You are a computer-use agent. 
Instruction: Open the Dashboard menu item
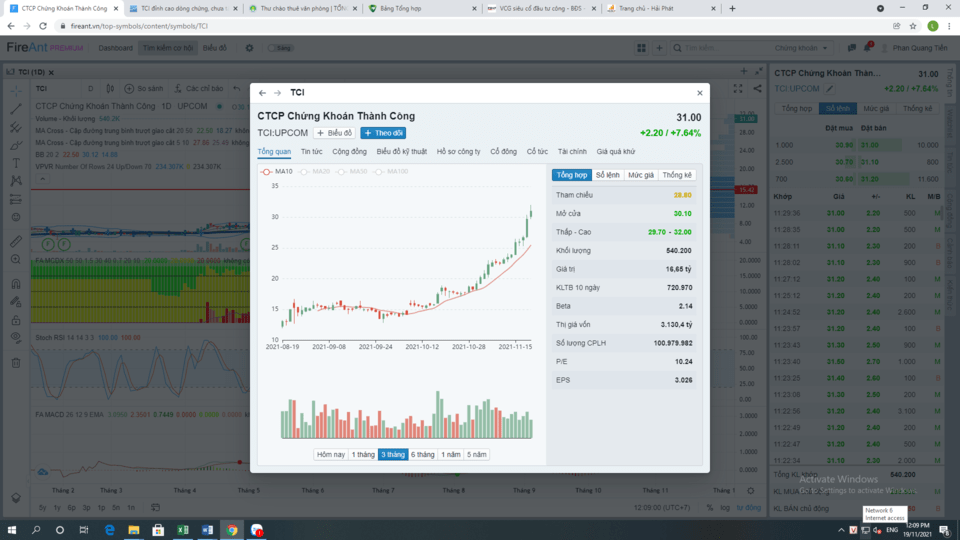pos(115,48)
